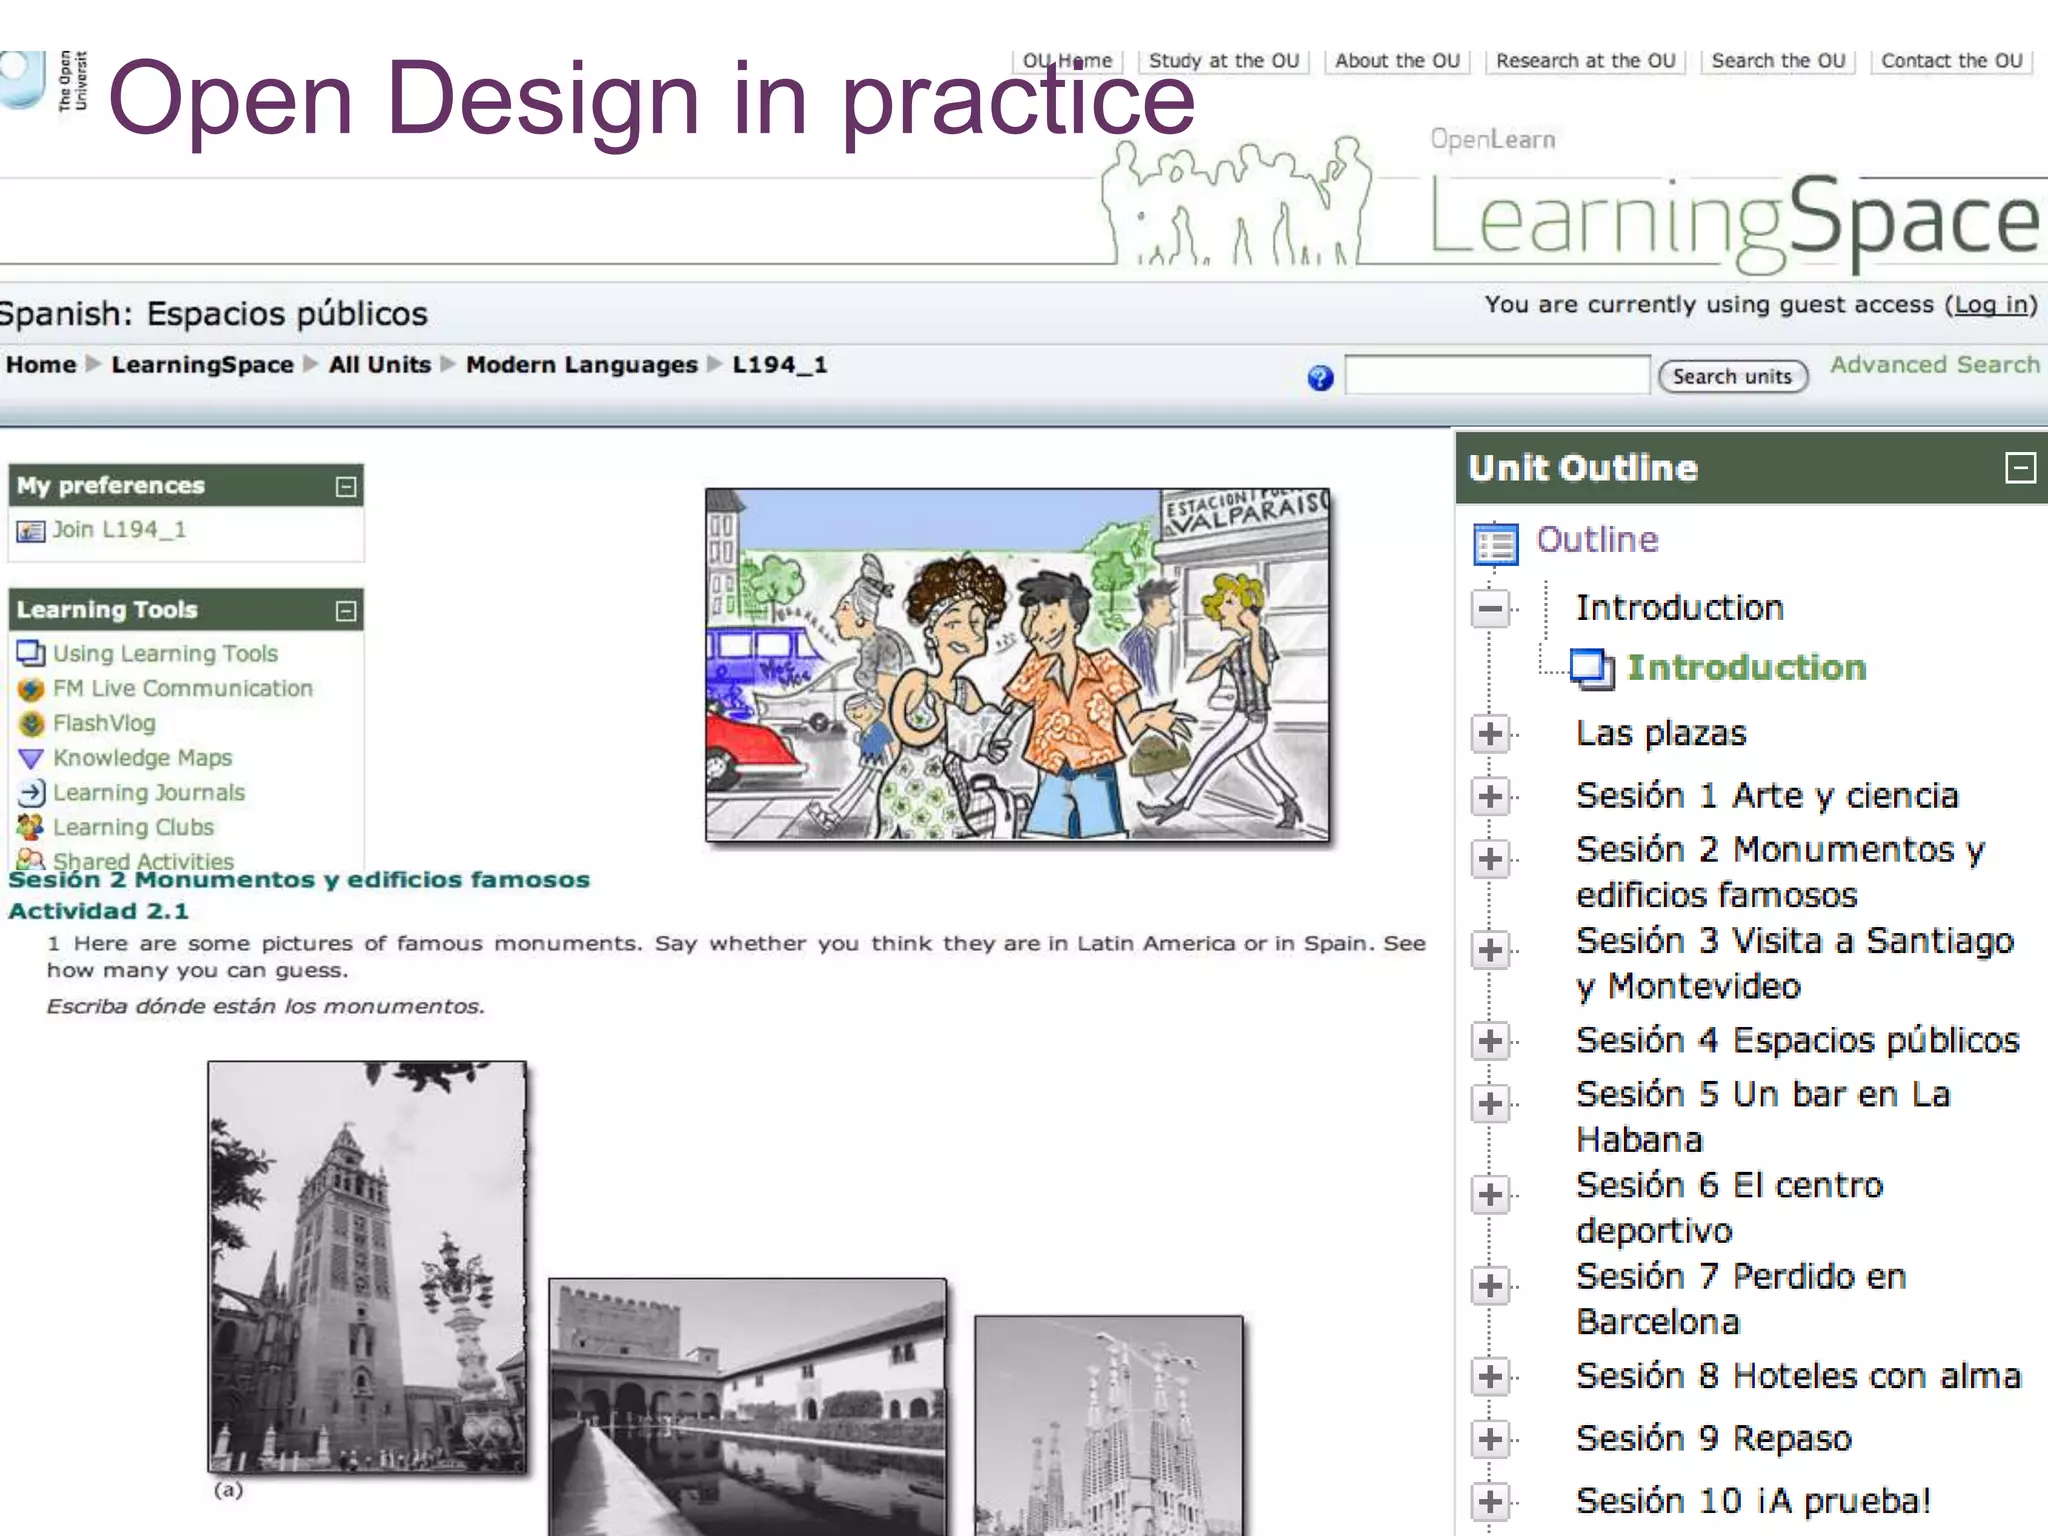Click the unit search text field
Viewport: 2048px width, 1536px height.
coord(1496,376)
